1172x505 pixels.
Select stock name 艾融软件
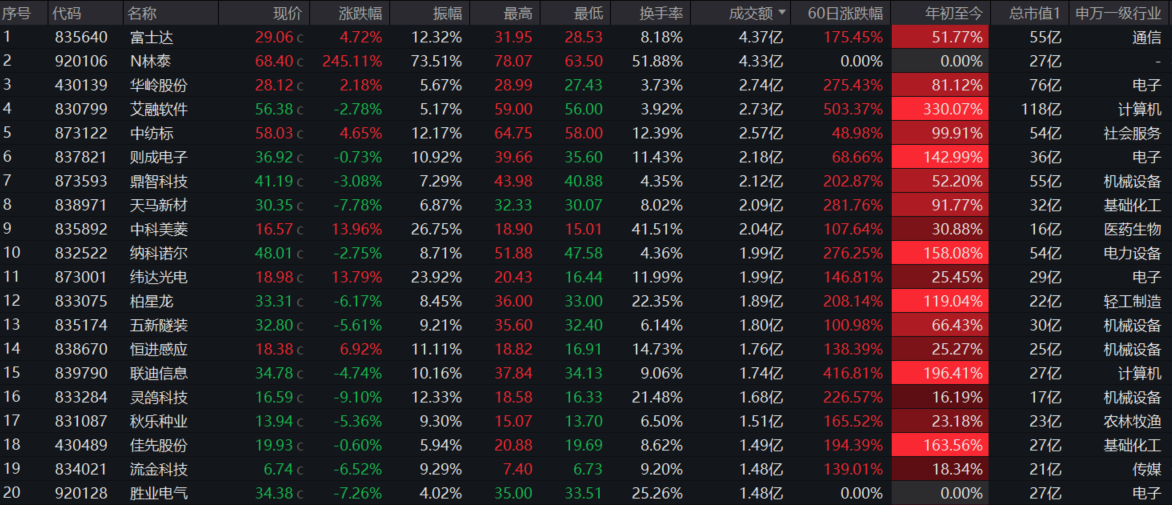pos(158,109)
